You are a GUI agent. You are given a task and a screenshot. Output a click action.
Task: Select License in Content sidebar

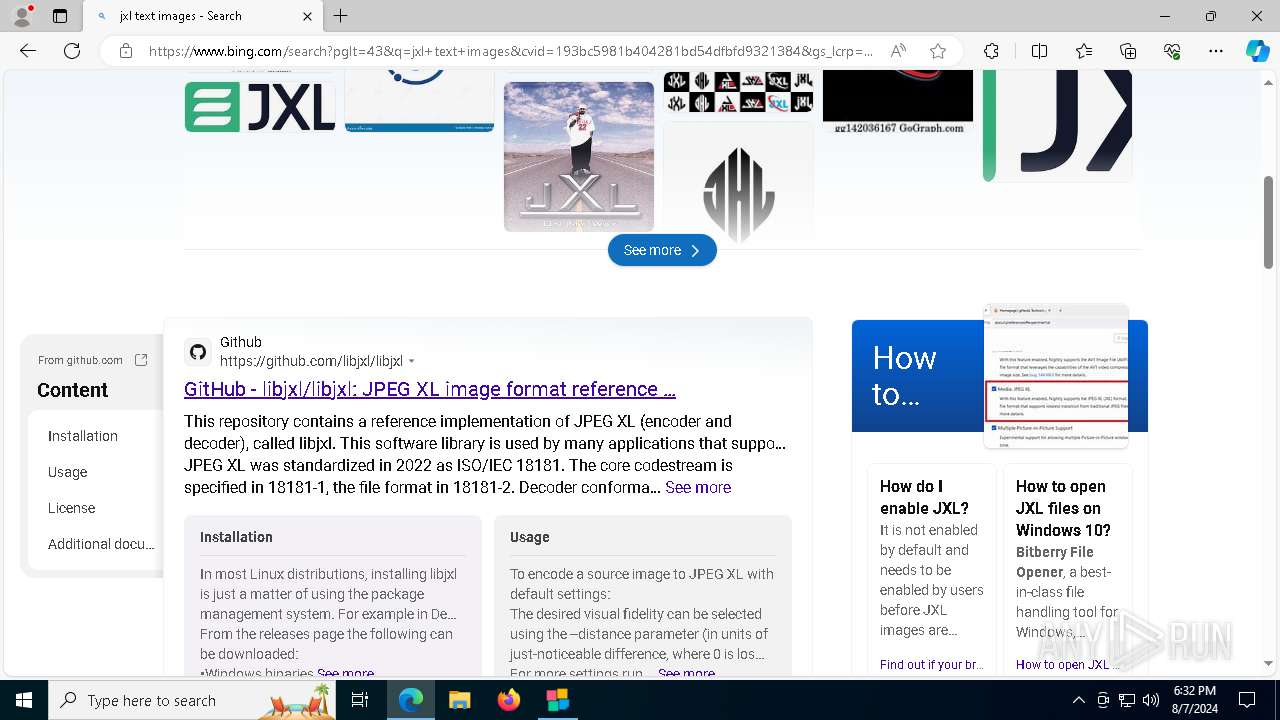[71, 508]
